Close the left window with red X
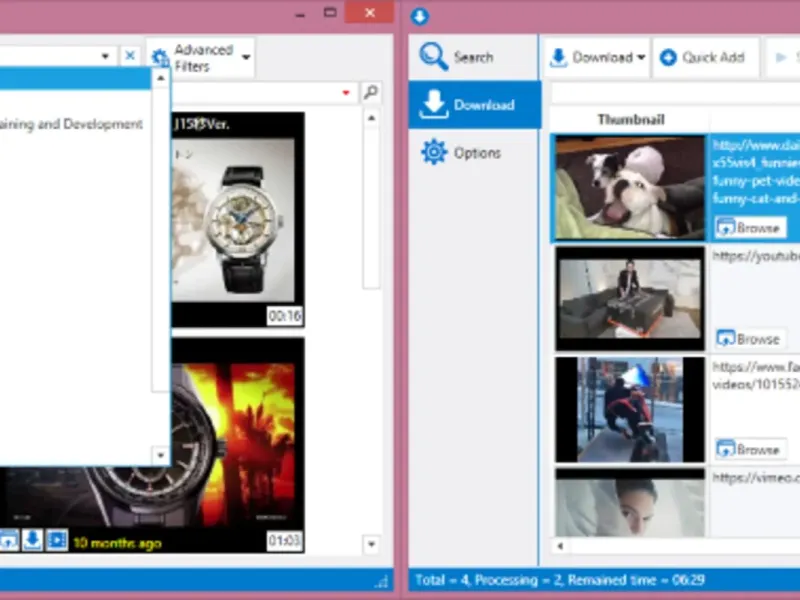This screenshot has height=600, width=800. (x=370, y=12)
